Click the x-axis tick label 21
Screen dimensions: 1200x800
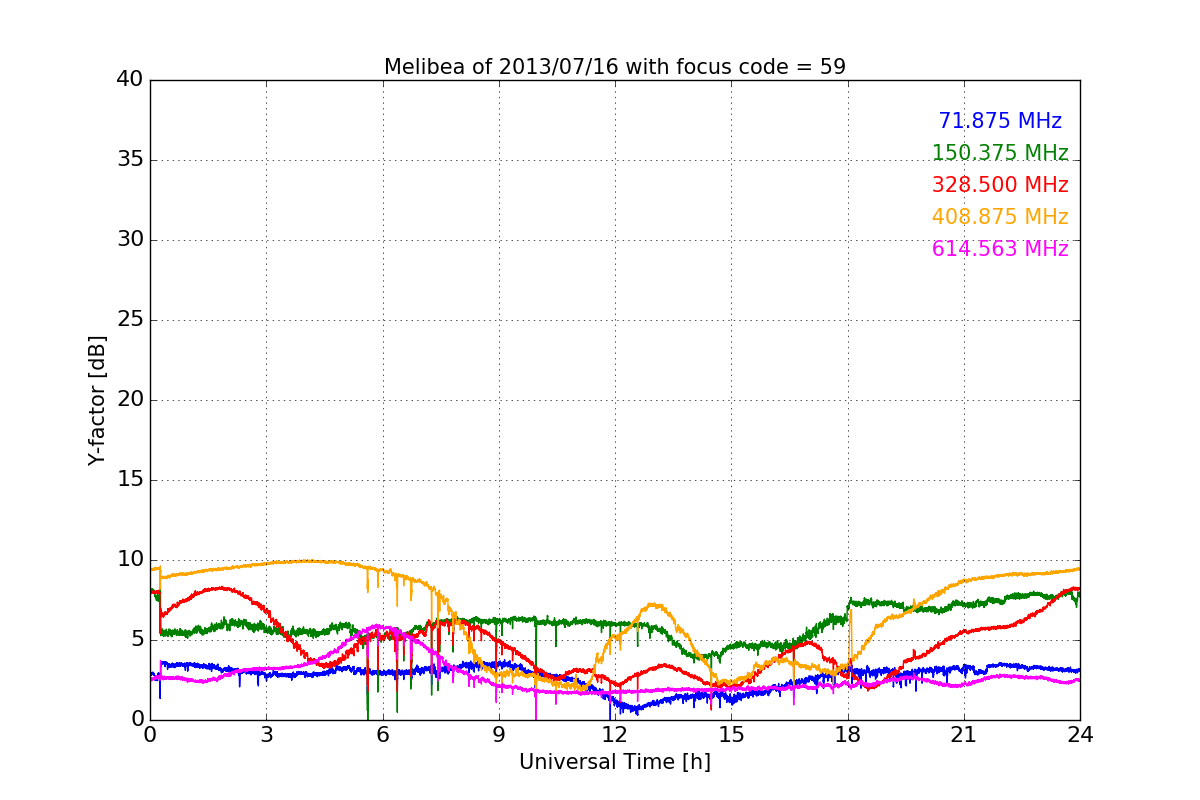click(964, 735)
